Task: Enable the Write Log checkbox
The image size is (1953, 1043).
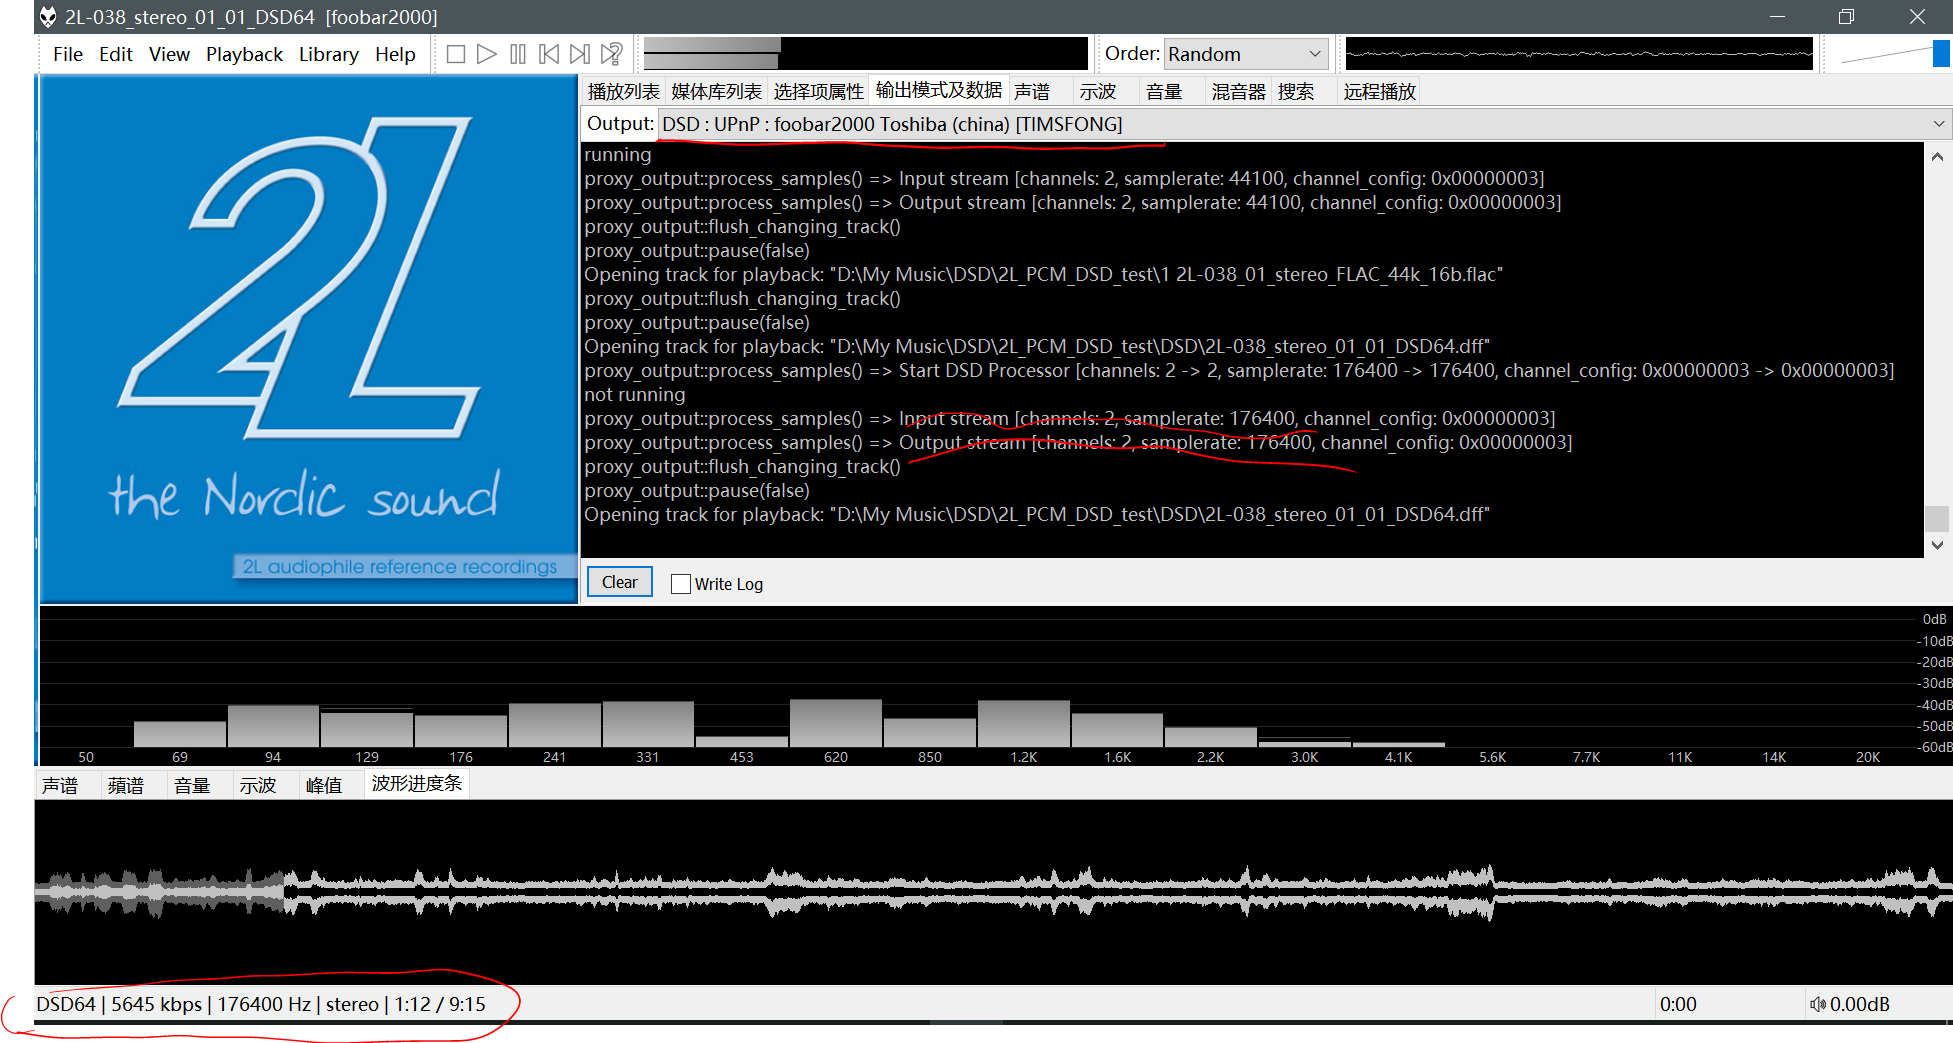Action: tap(681, 584)
